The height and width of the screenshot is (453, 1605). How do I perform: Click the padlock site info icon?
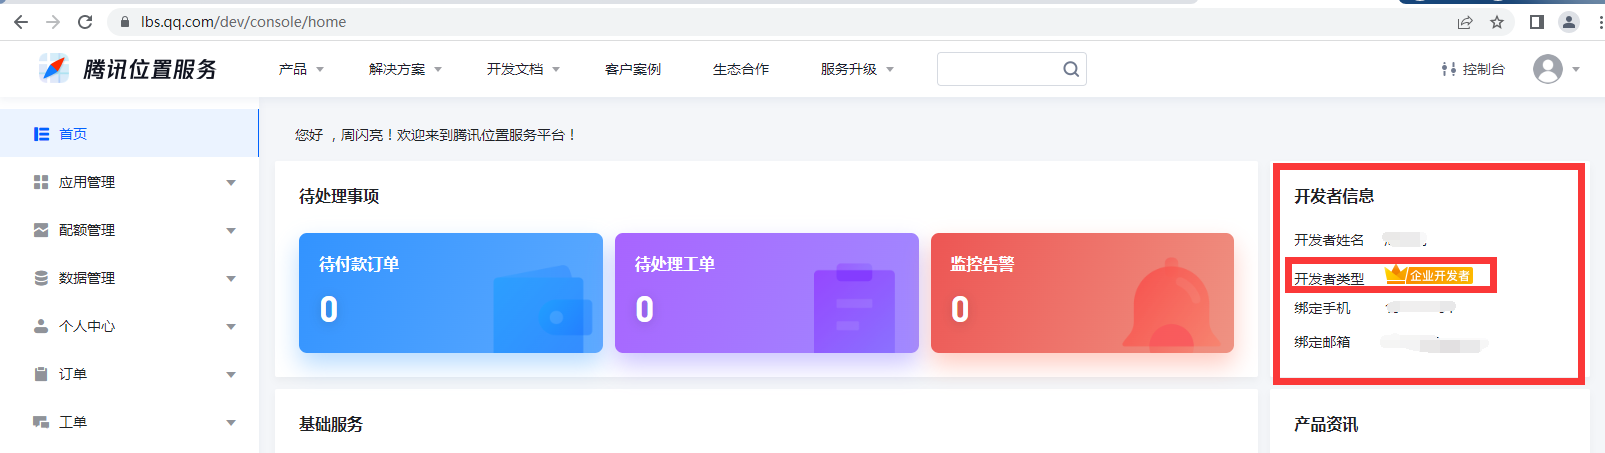pos(125,22)
